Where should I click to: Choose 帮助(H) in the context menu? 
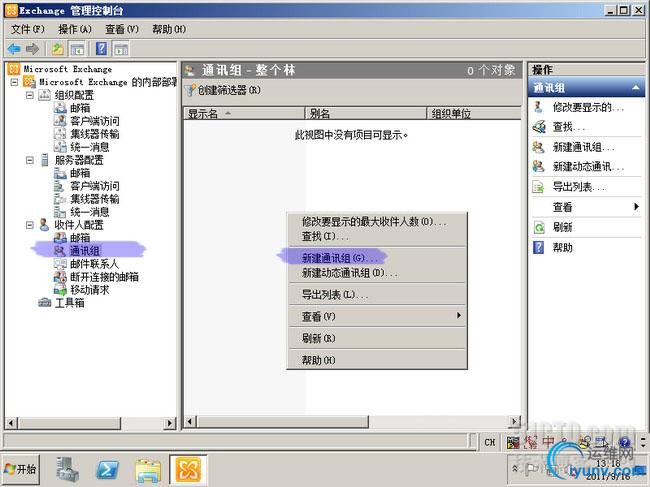377,360
